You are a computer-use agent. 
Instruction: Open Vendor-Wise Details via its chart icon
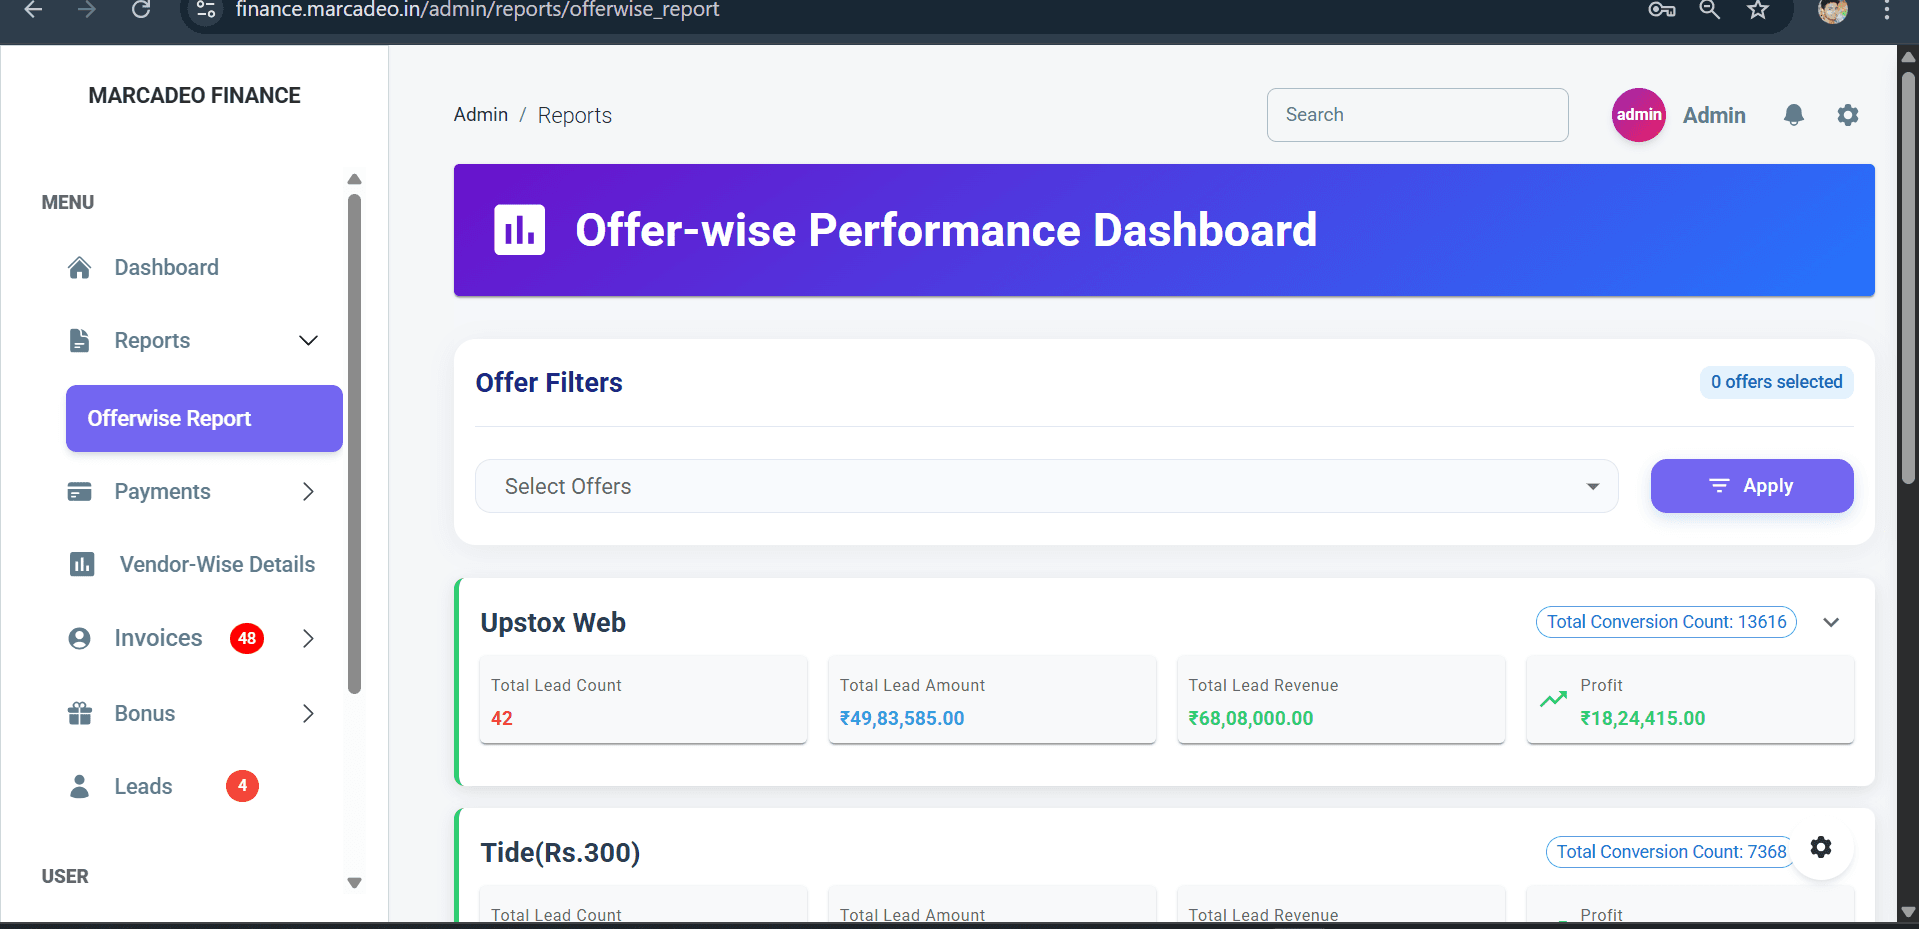(x=82, y=564)
